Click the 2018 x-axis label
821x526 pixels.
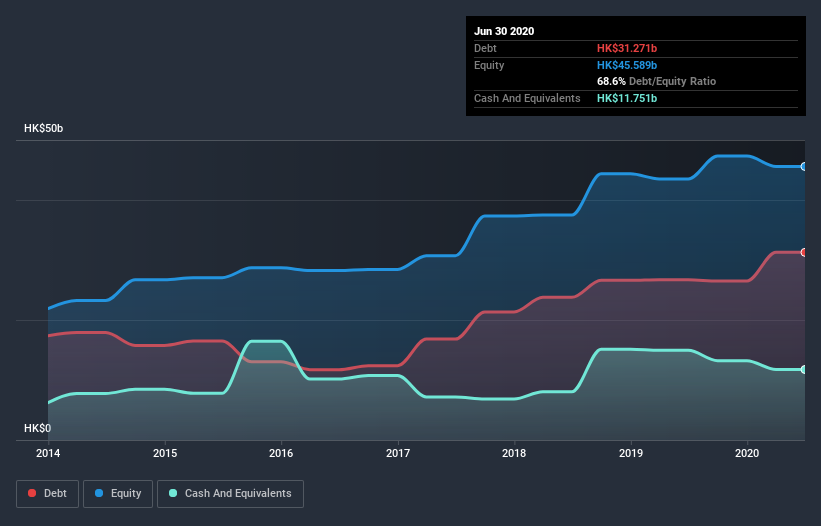tap(514, 453)
